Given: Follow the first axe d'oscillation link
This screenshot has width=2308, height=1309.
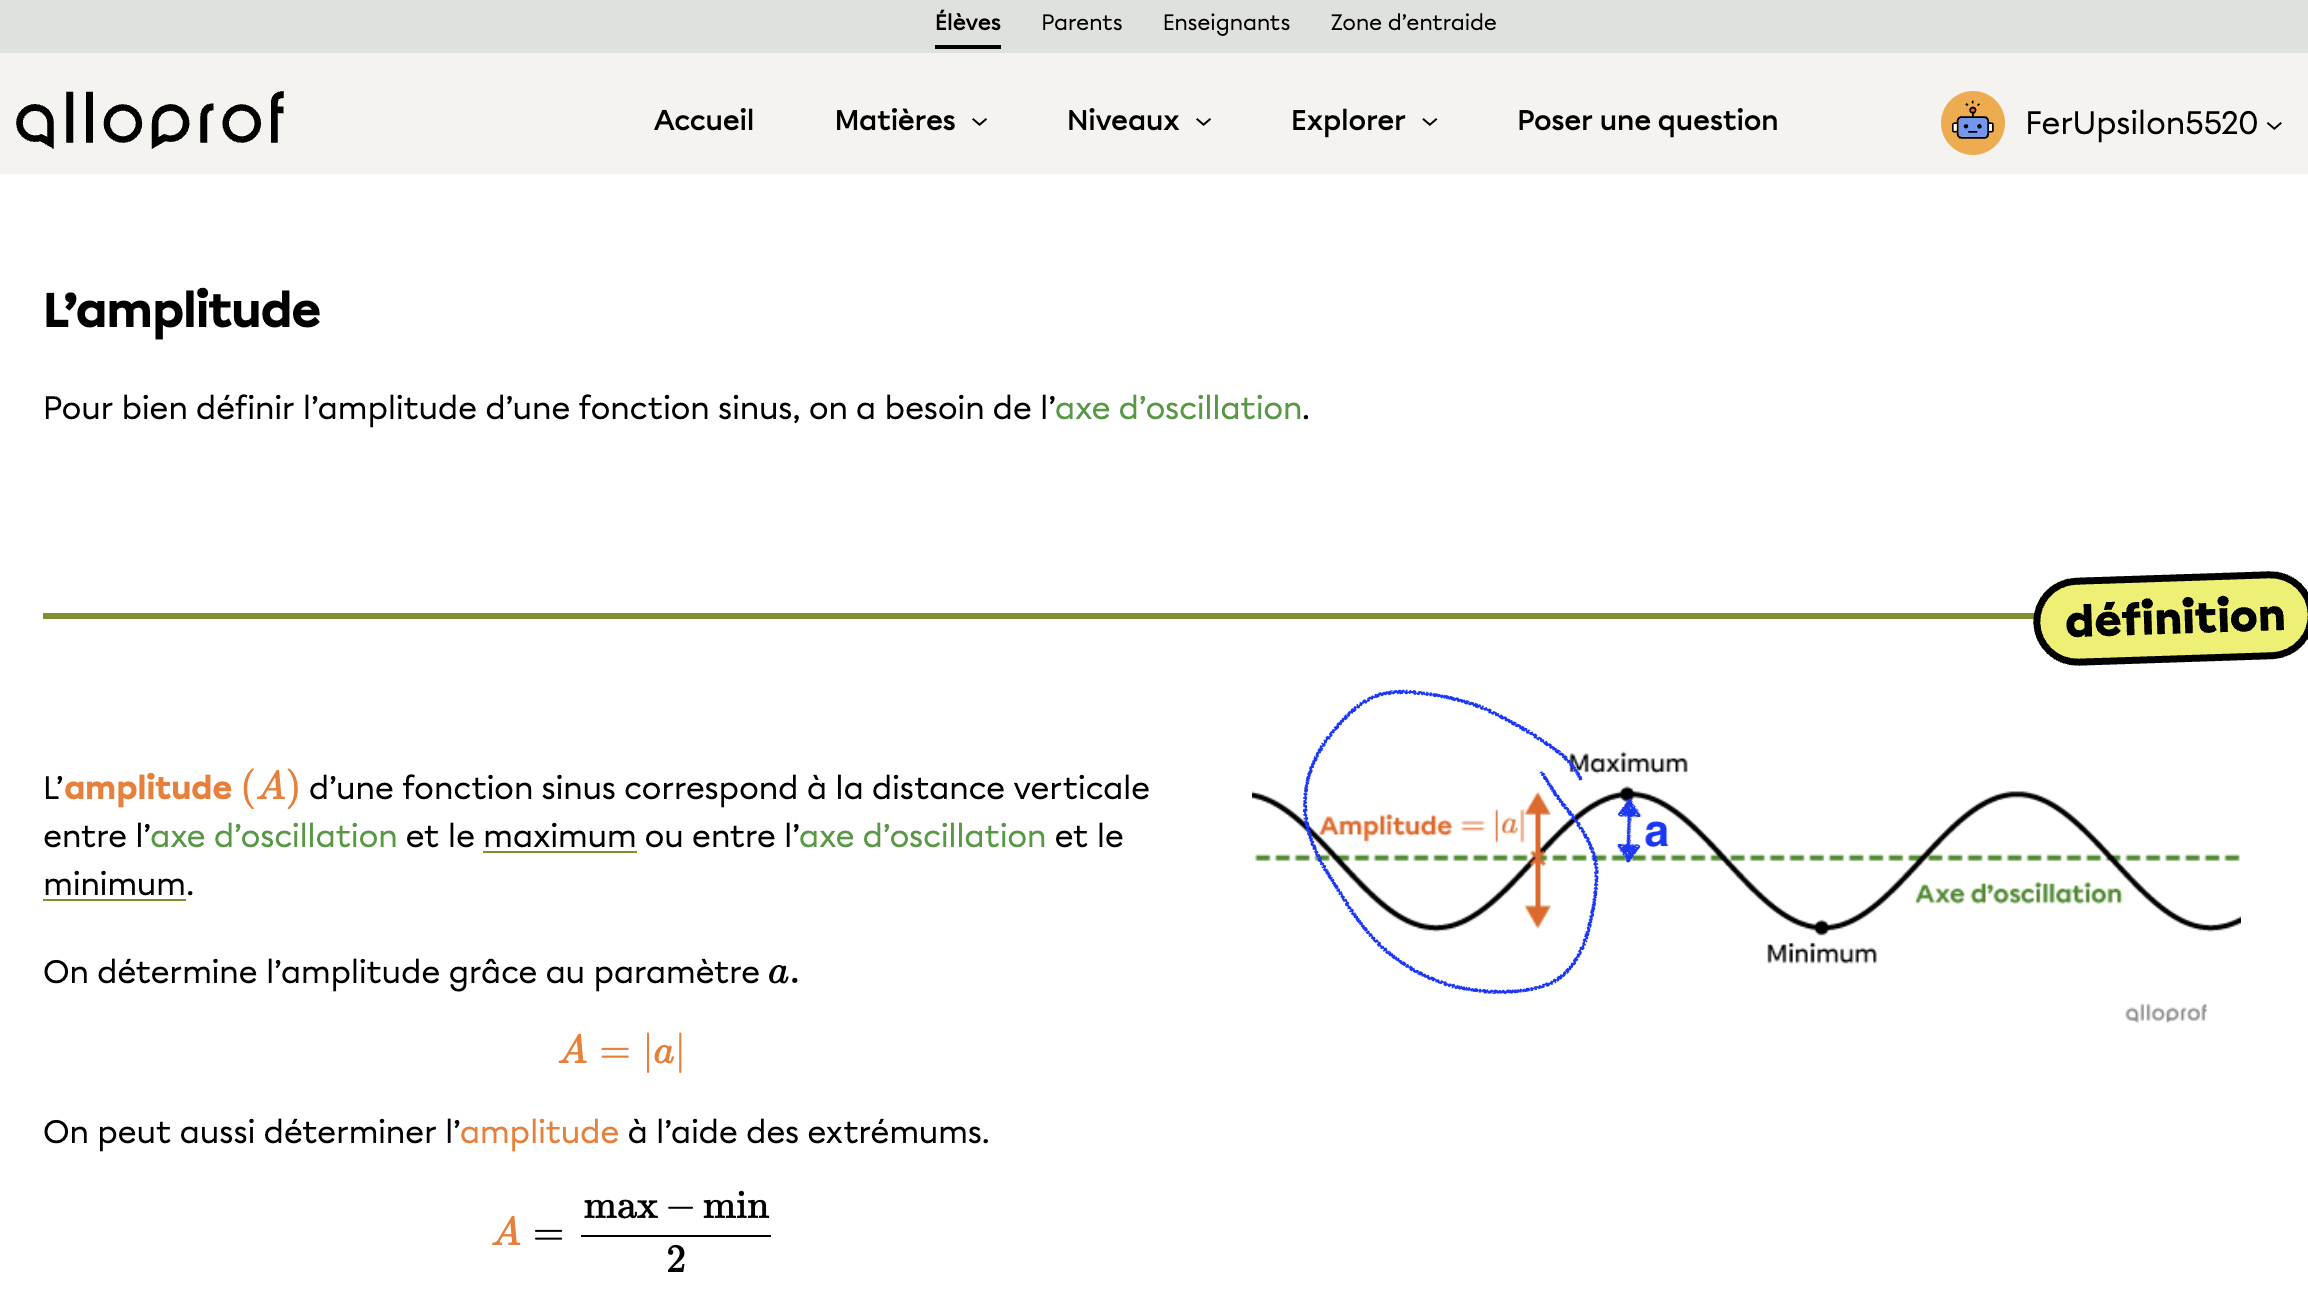Looking at the screenshot, I should pyautogui.click(x=1178, y=408).
